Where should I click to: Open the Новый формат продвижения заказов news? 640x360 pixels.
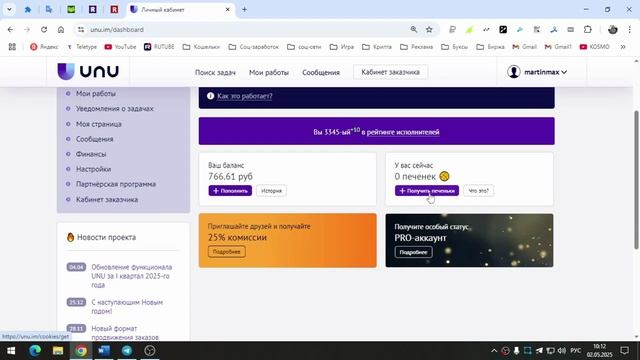125,333
